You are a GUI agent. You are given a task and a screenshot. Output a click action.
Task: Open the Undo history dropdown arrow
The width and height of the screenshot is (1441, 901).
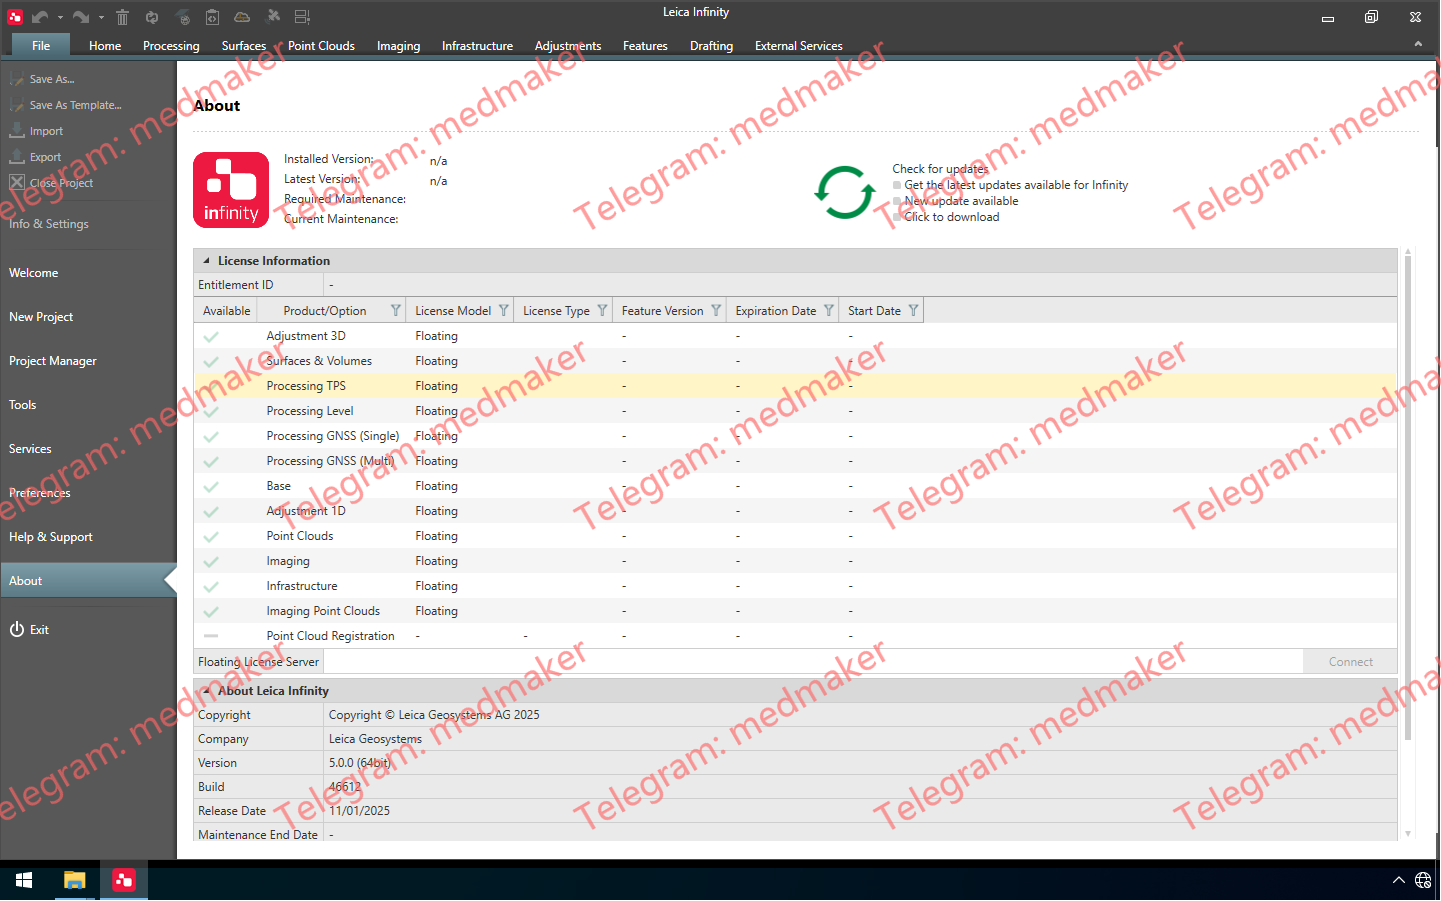click(x=60, y=16)
